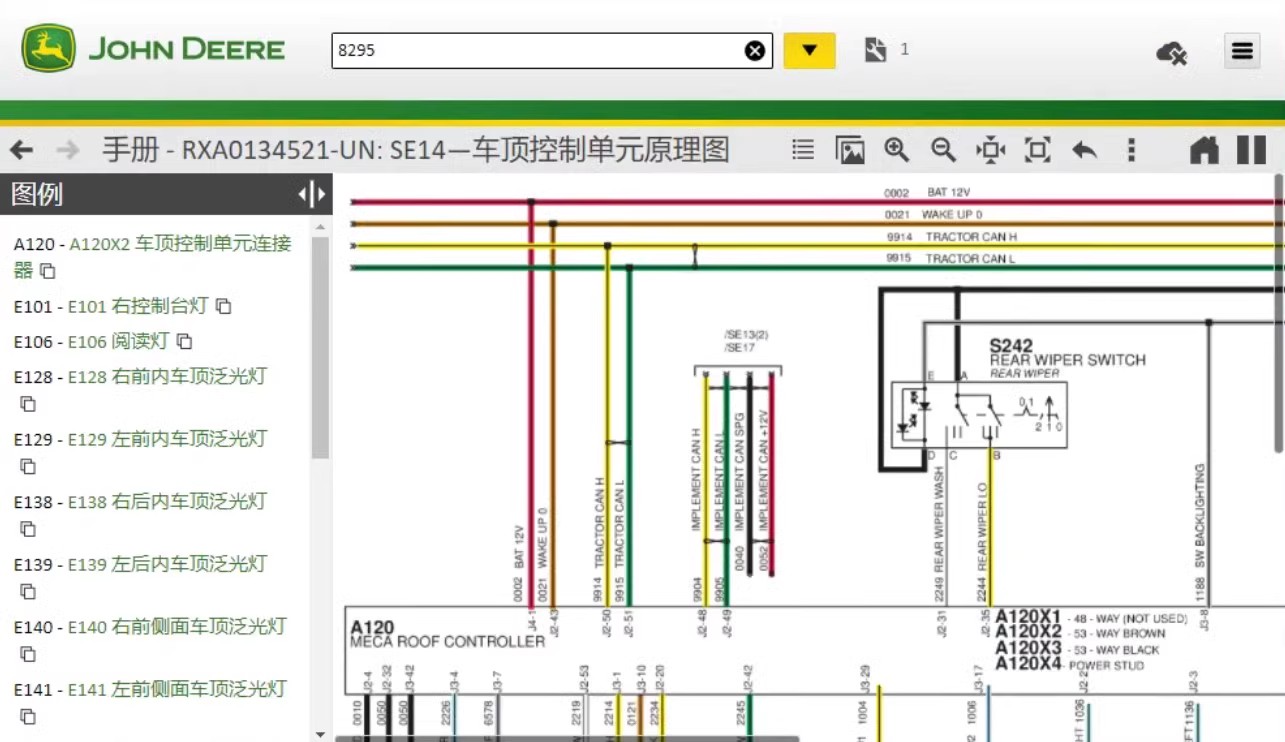Open the service tools icon showing 1
Viewport: 1285px width, 742px height.
click(x=876, y=50)
